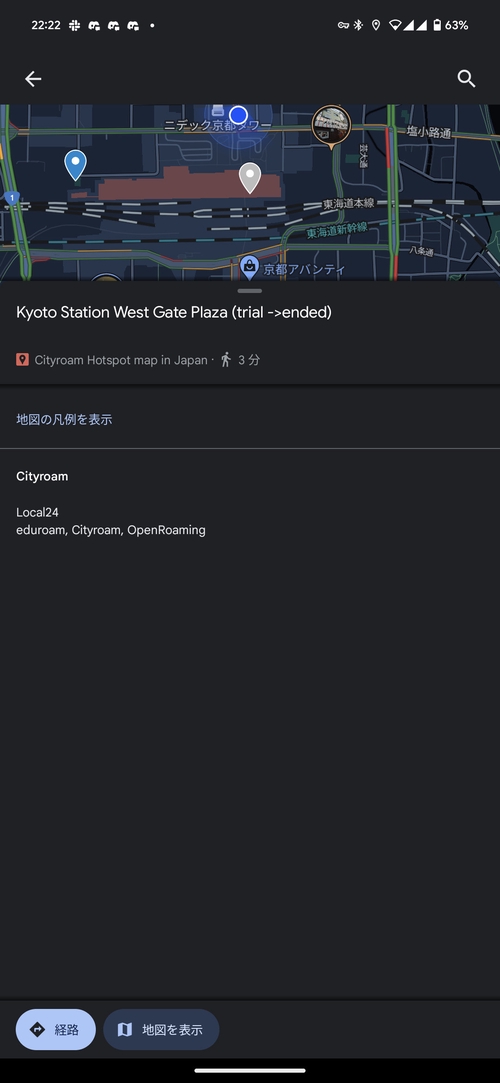Tap the Kyoto Avanti shopping bag icon
Viewport: 500px width, 1083px height.
249,265
